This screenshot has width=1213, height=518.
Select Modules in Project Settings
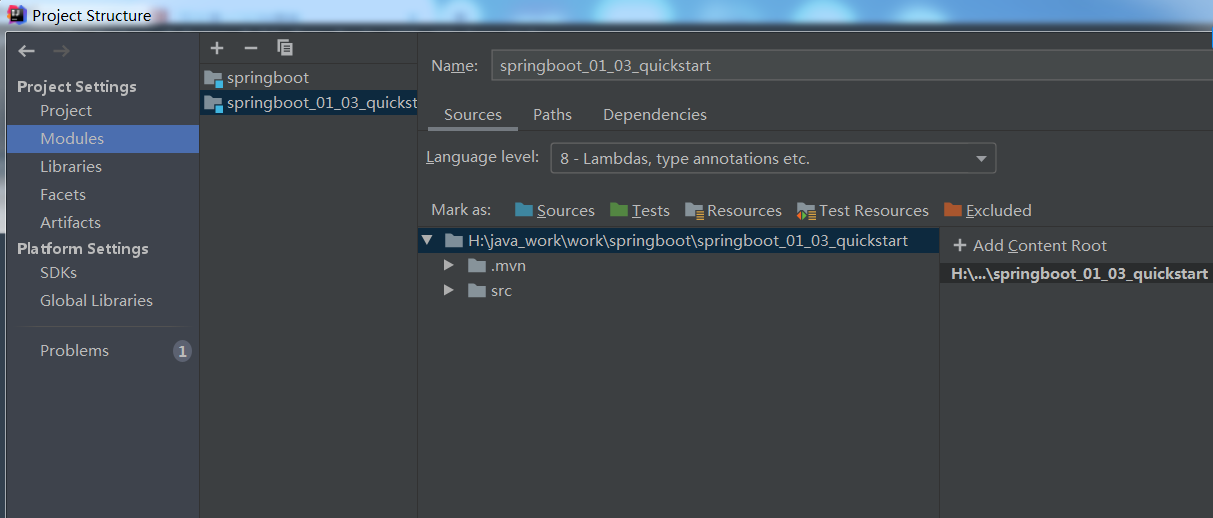(103, 139)
